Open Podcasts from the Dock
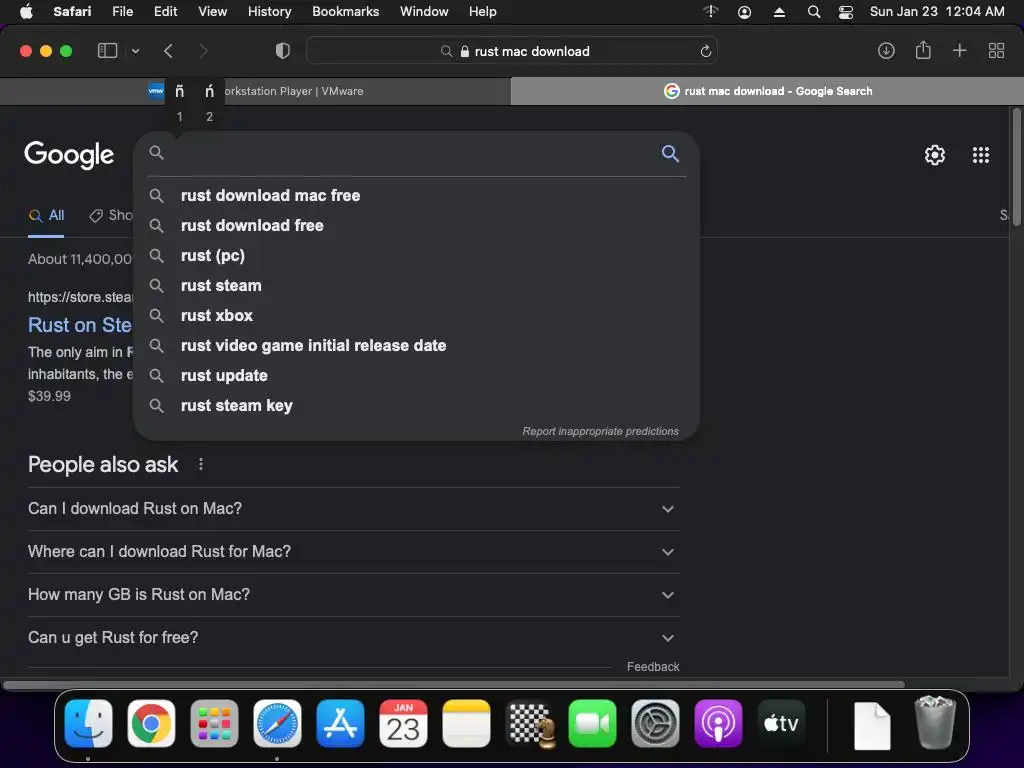This screenshot has width=1024, height=768. (x=718, y=724)
